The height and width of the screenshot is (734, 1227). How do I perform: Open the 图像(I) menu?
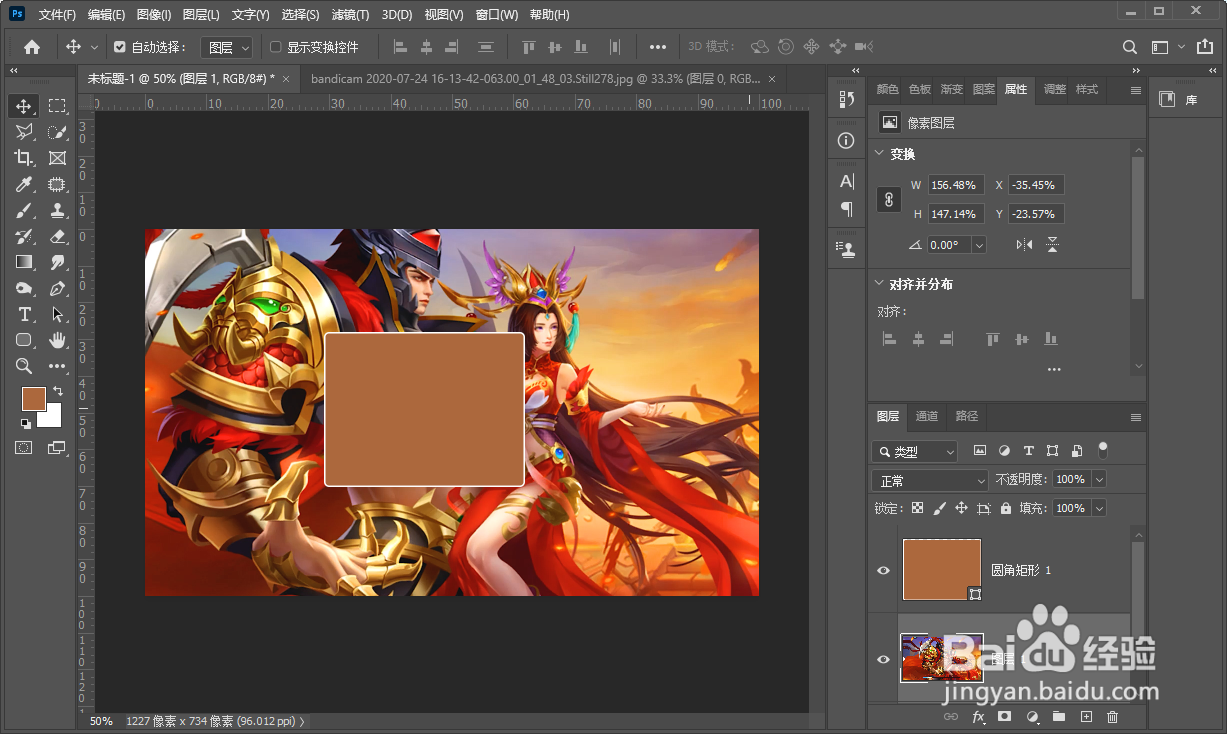pyautogui.click(x=154, y=15)
